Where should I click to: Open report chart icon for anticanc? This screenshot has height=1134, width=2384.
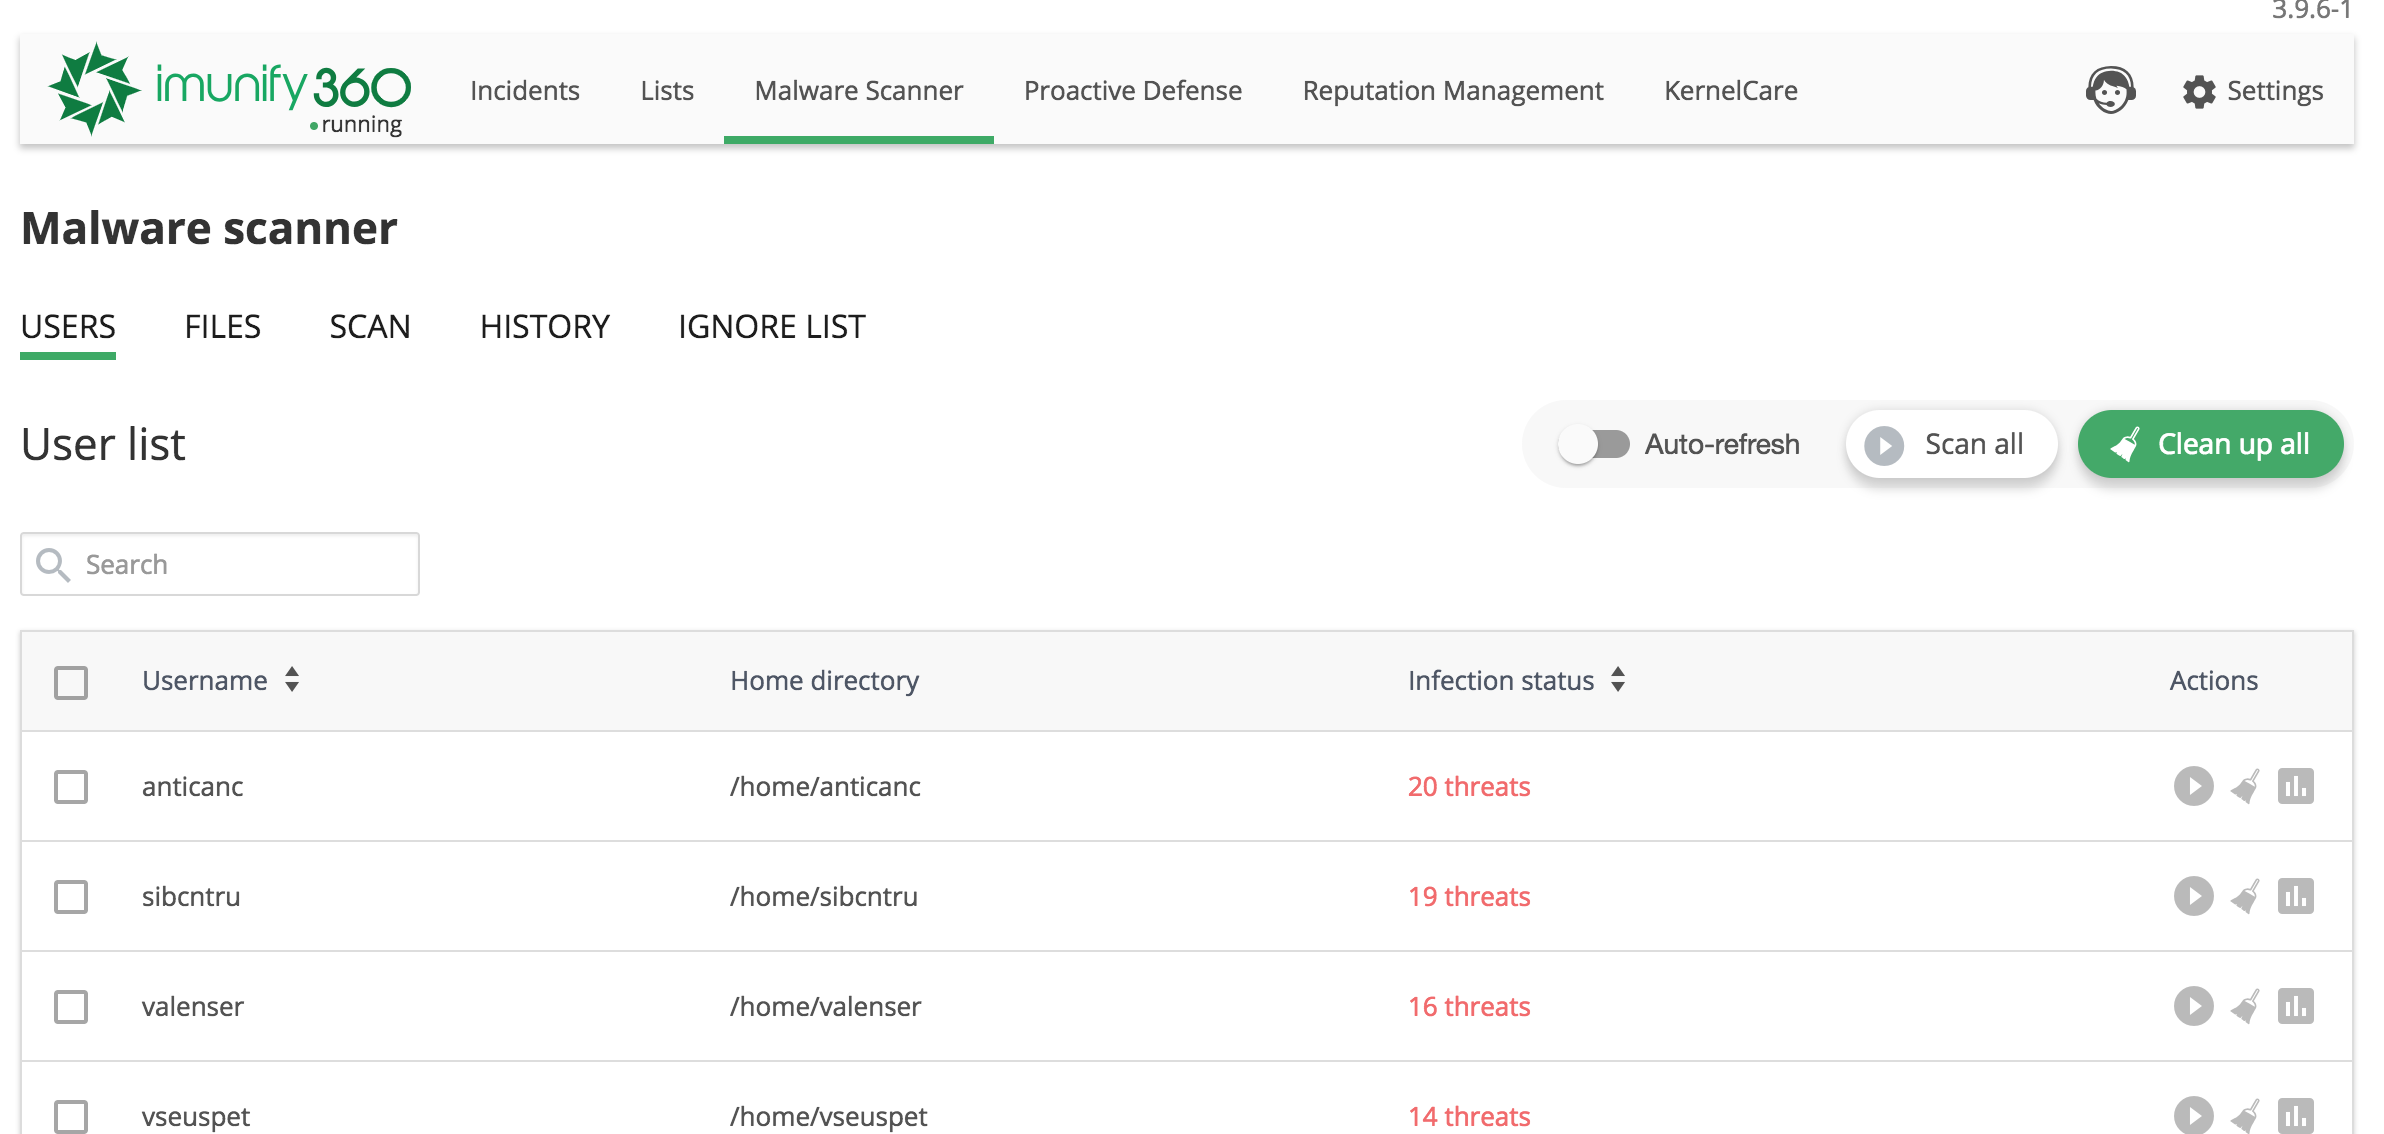coord(2295,786)
